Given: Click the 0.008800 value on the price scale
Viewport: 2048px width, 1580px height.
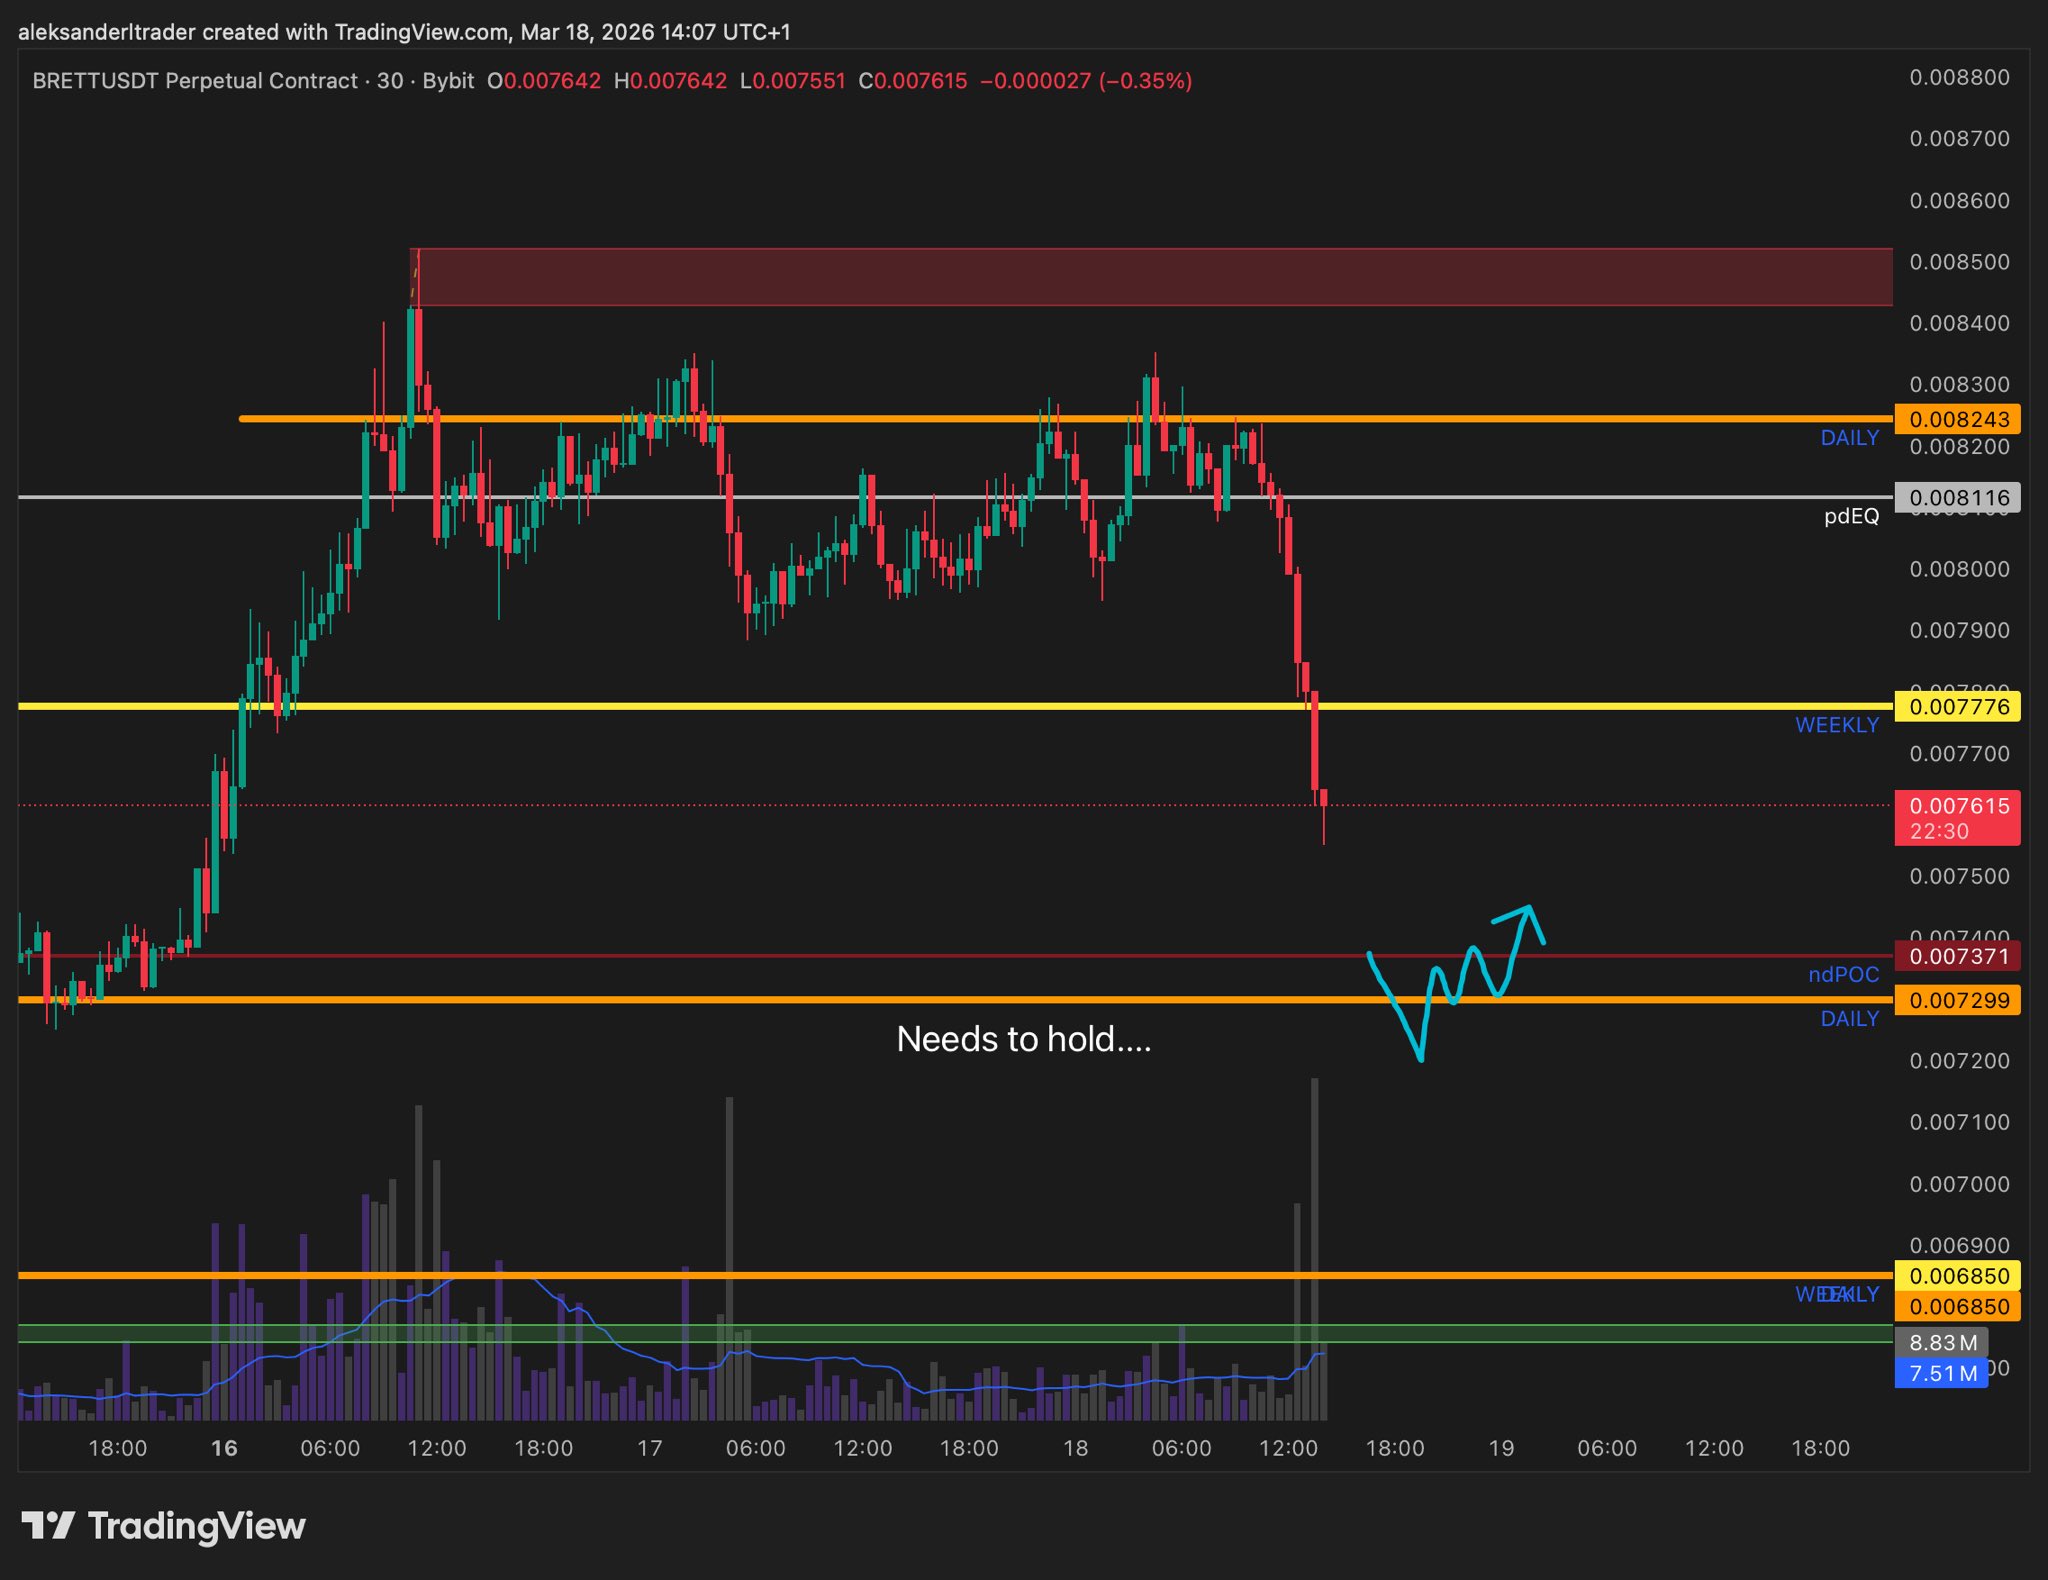Looking at the screenshot, I should click(x=1958, y=78).
